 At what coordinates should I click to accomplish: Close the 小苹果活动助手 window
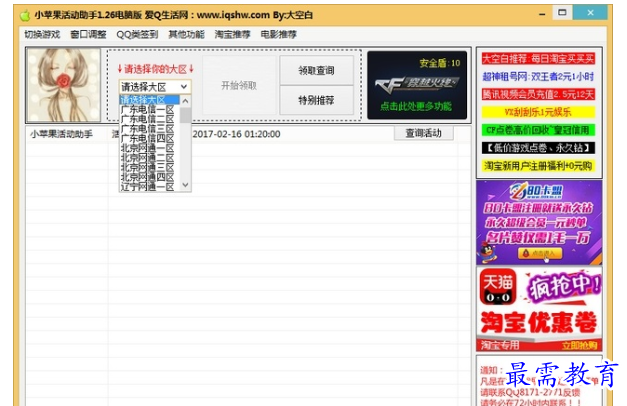click(x=590, y=13)
